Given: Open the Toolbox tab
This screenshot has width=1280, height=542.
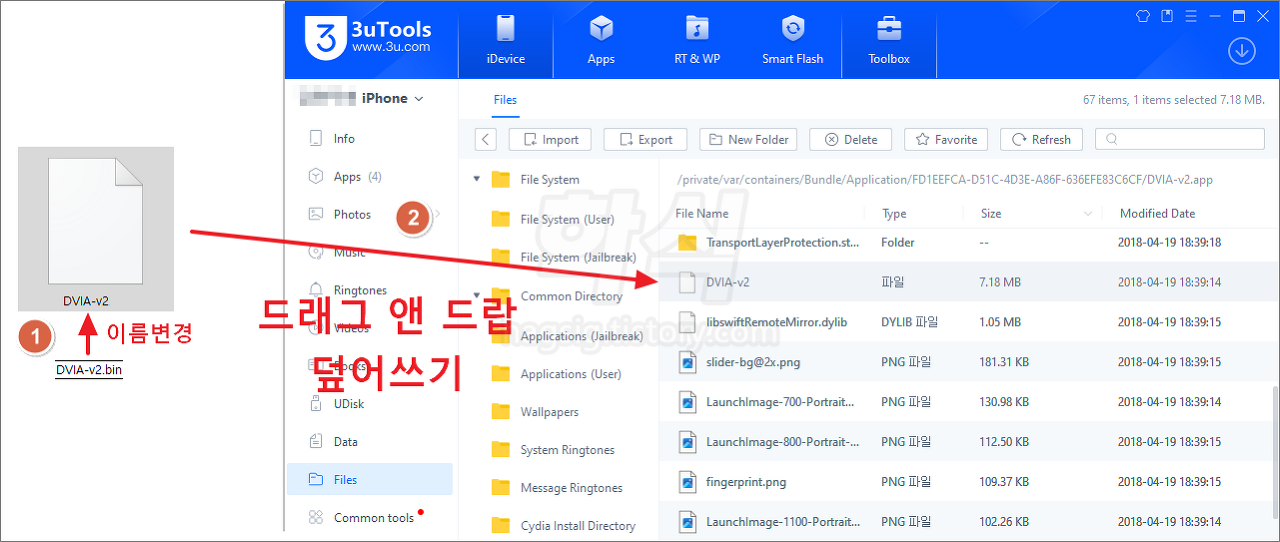Looking at the screenshot, I should tap(889, 40).
